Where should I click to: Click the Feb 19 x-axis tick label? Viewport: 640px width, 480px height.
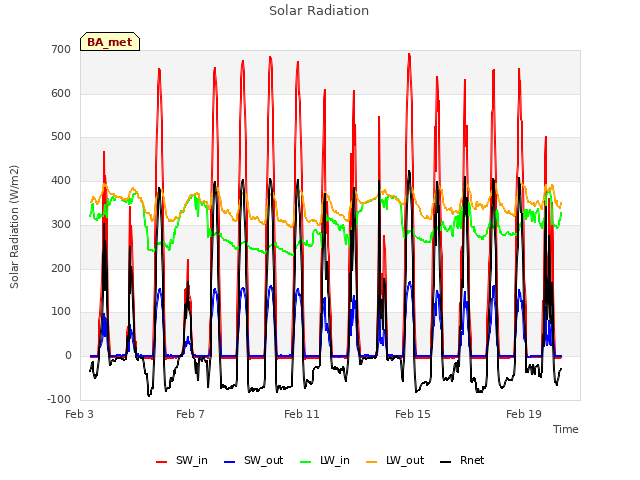[524, 414]
